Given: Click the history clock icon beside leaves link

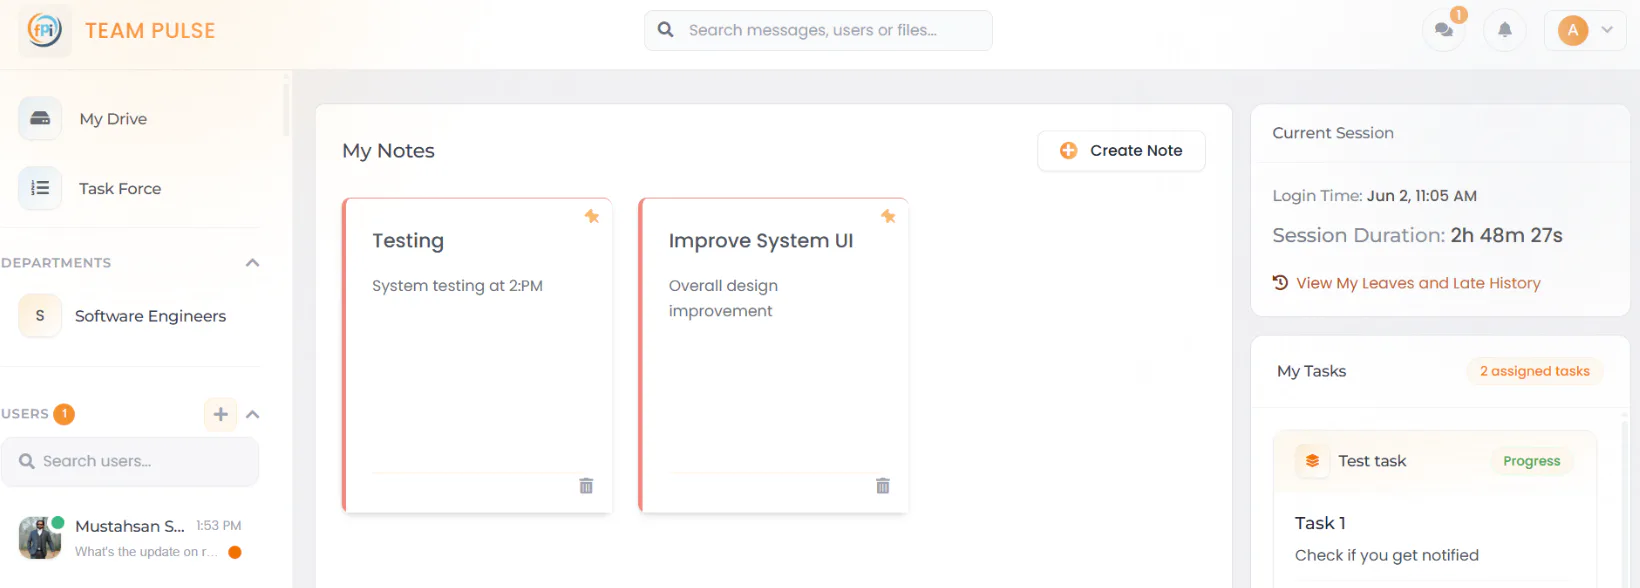Looking at the screenshot, I should (x=1280, y=282).
